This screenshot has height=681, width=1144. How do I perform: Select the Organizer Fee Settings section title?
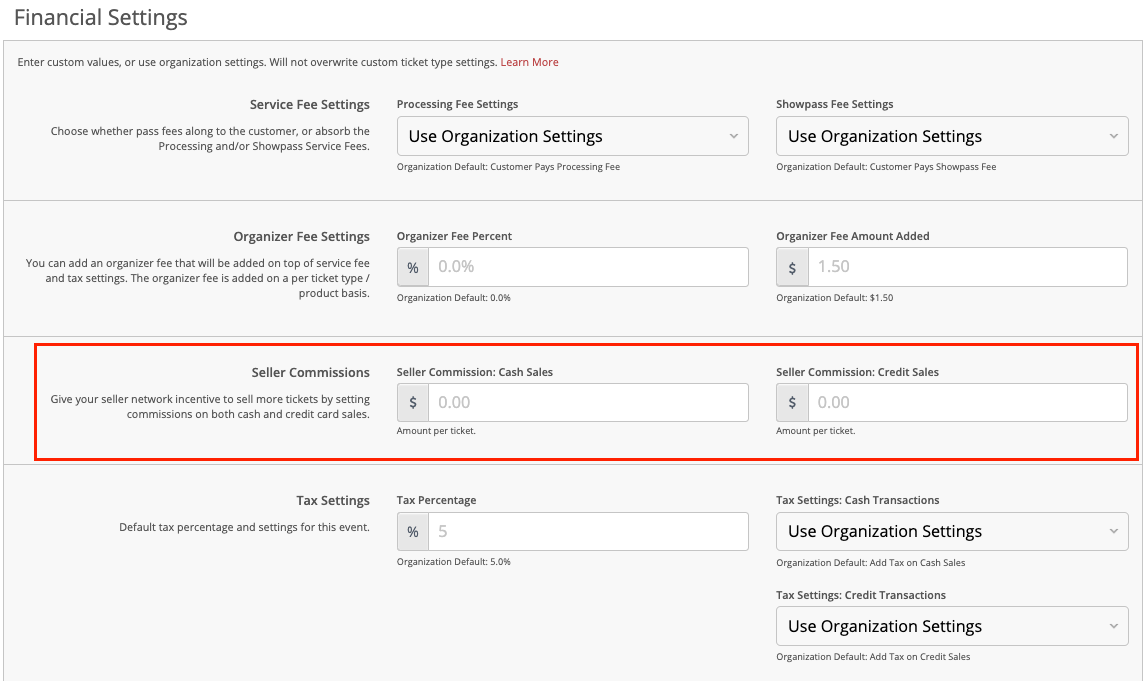301,236
